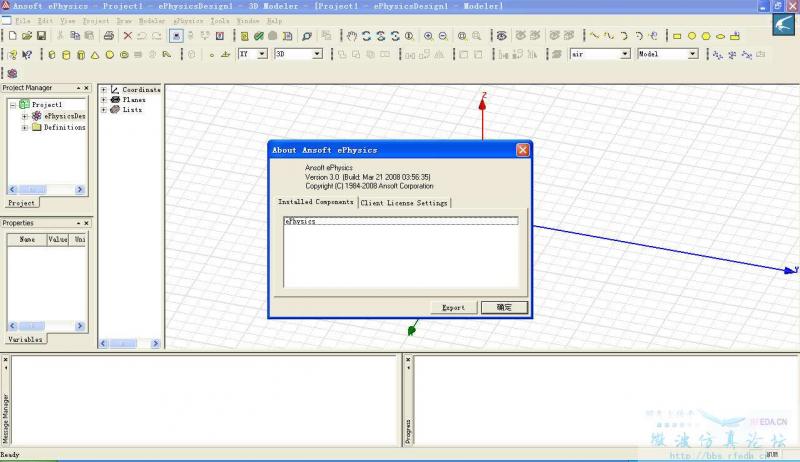The image size is (800, 462).
Task: Open the Modeler menu
Action: [x=152, y=21]
